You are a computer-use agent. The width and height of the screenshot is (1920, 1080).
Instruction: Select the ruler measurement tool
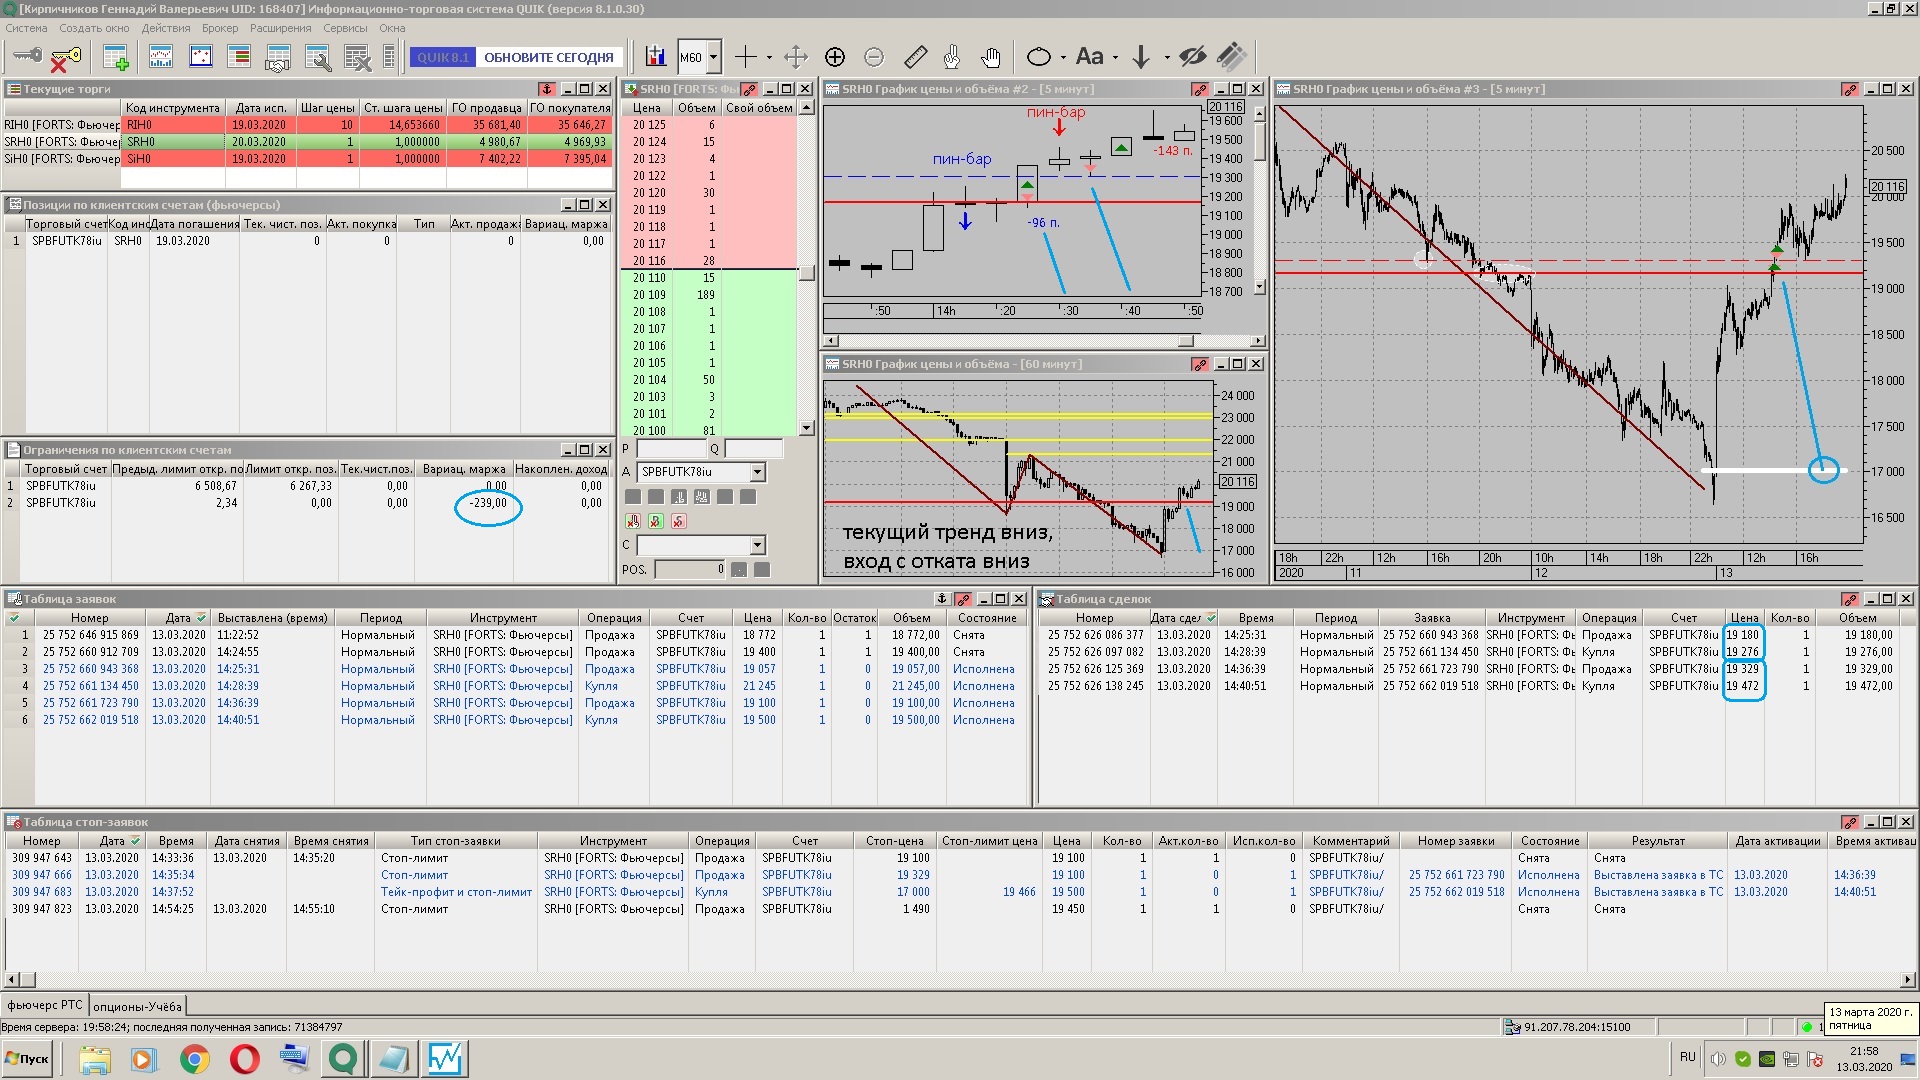[x=915, y=57]
